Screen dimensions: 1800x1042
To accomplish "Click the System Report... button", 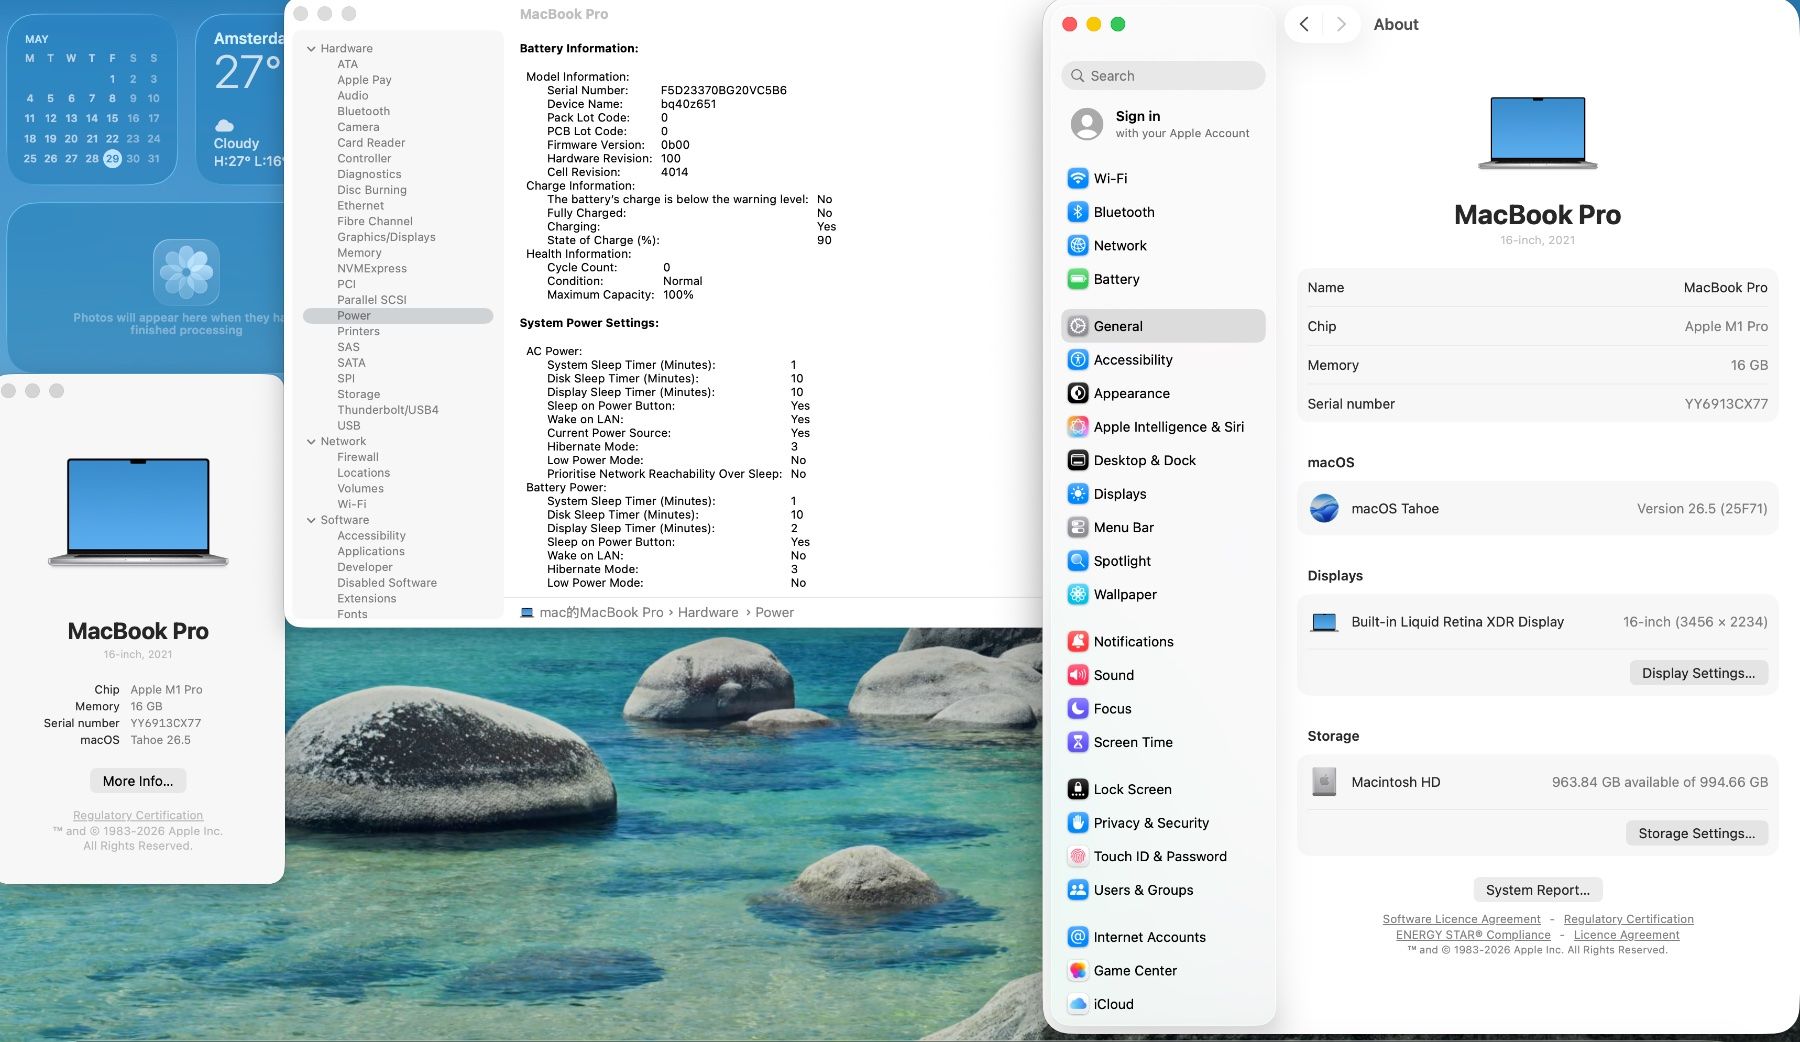I will click(1537, 890).
